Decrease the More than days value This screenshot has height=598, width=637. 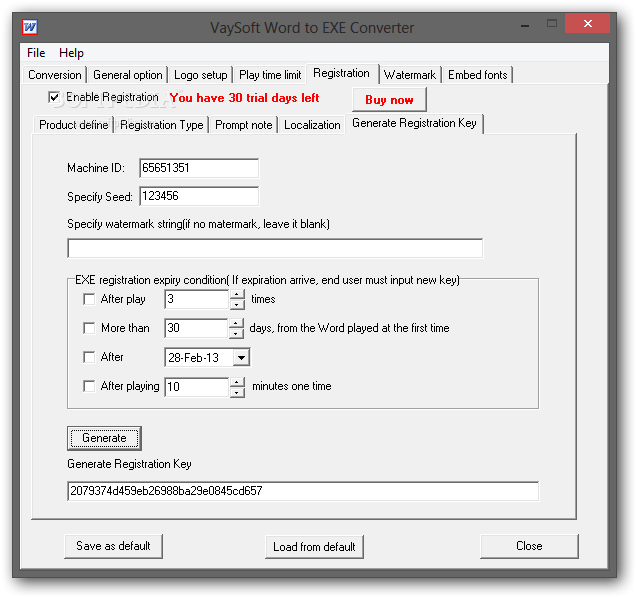click(236, 333)
